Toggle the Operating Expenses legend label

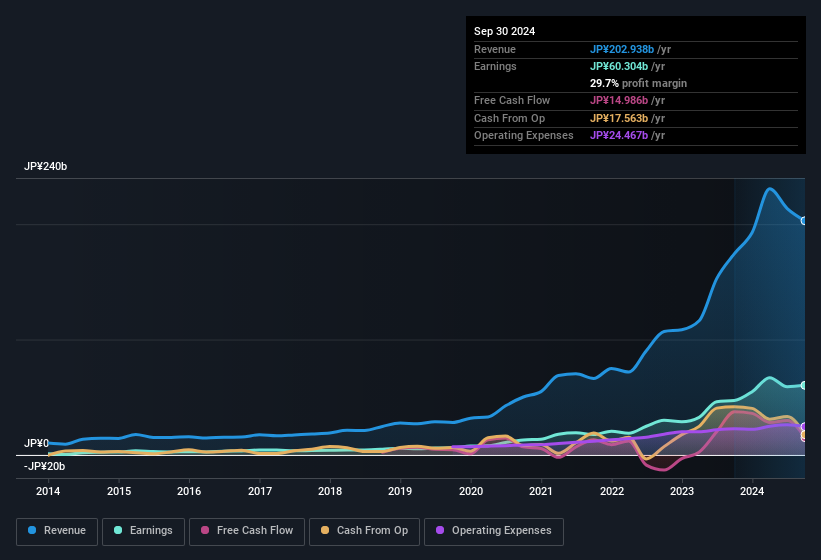(x=501, y=531)
